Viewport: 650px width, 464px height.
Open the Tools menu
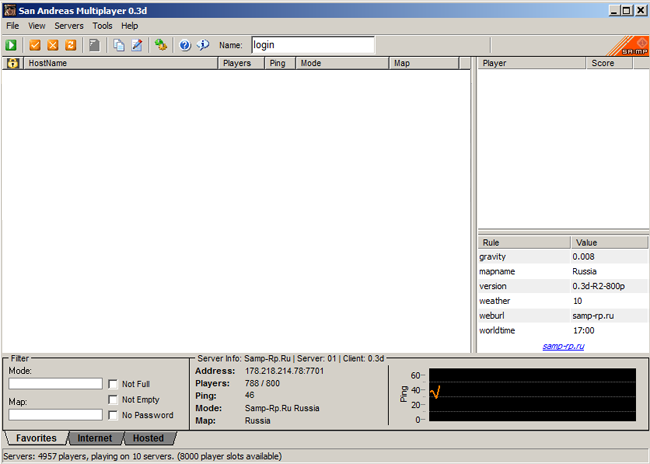[102, 26]
